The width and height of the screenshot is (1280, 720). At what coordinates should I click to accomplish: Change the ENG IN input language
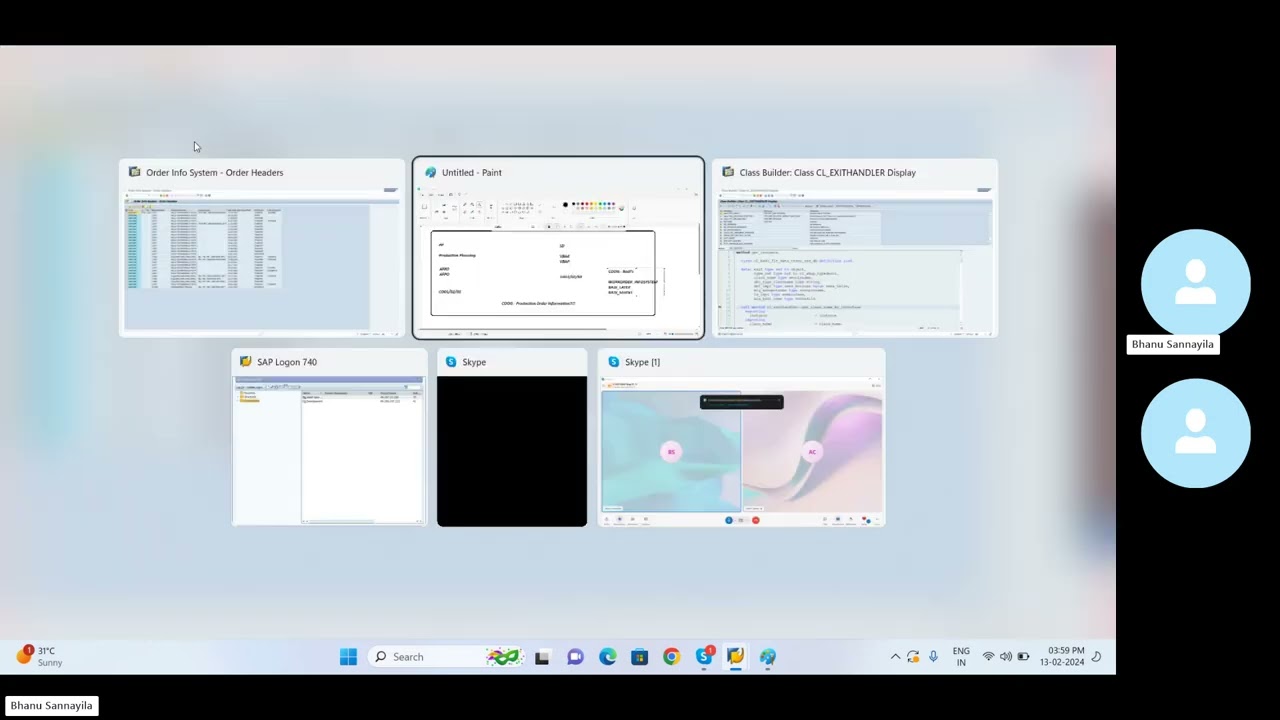coord(961,657)
